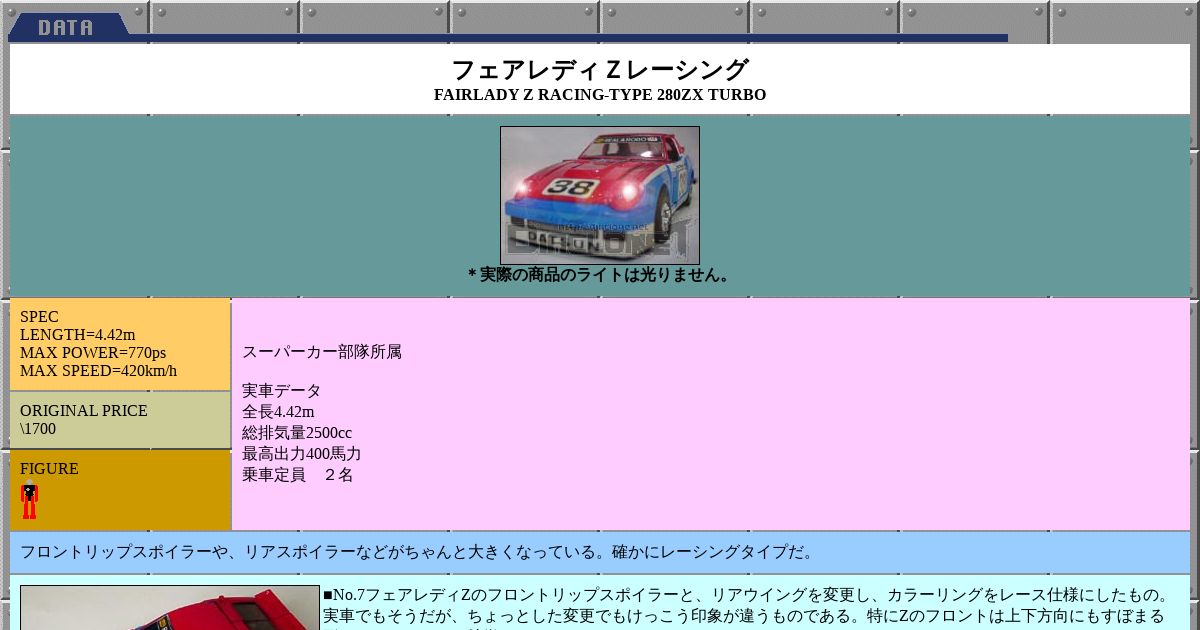Viewport: 1200px width, 630px height.
Task: Click the 実車でもそうだが paragraph line
Action: point(744,616)
